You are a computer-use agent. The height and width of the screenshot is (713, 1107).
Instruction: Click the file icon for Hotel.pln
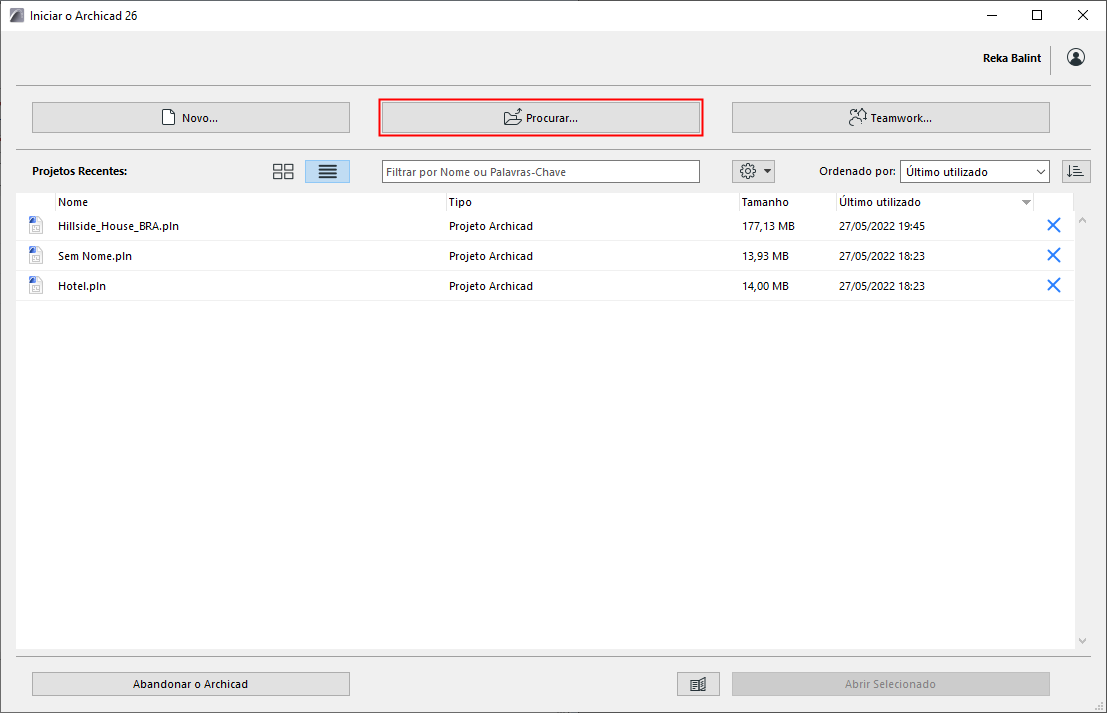tap(35, 285)
